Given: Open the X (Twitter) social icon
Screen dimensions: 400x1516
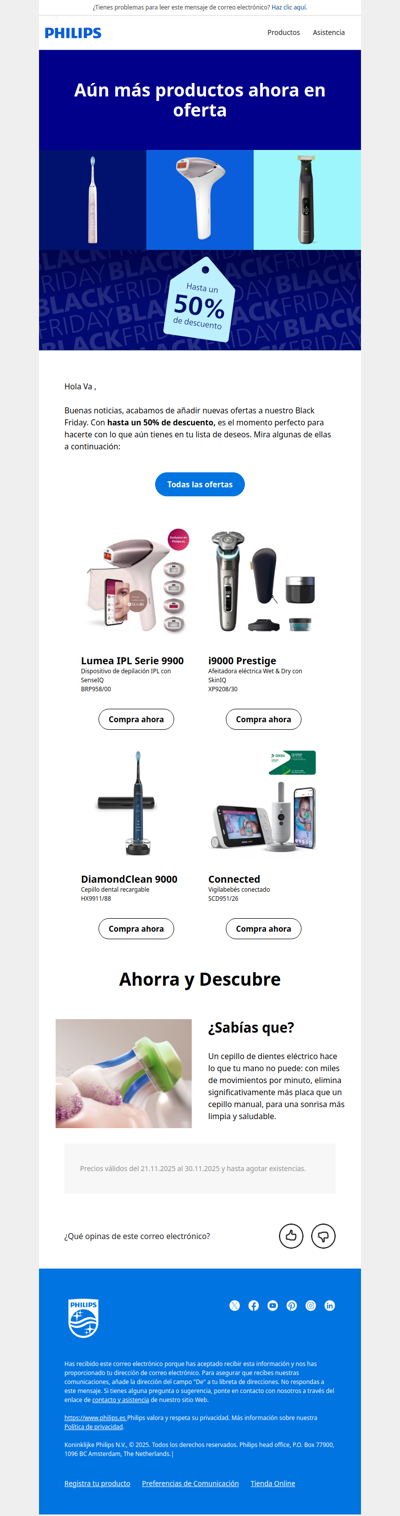Looking at the screenshot, I should 235,1306.
